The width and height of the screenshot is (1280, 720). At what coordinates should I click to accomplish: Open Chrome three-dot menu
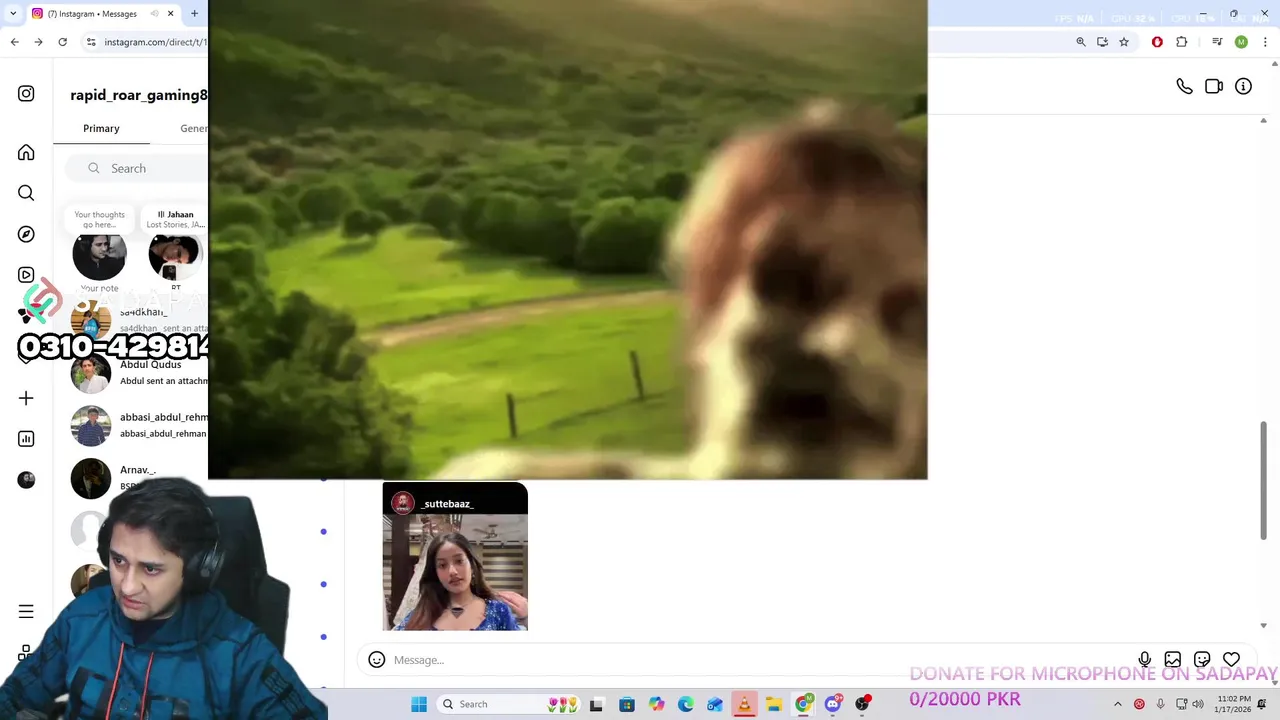coord(1266,42)
